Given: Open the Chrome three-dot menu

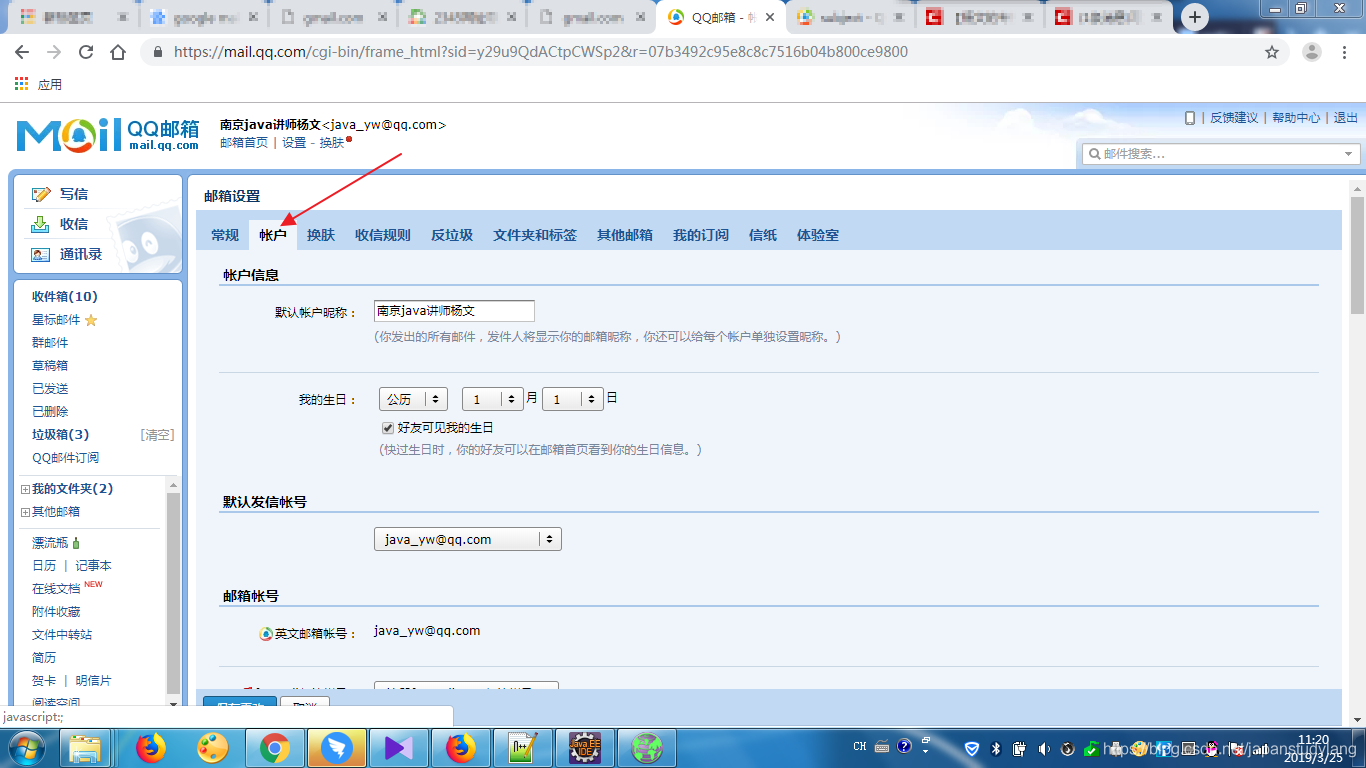Looking at the screenshot, I should pos(1346,52).
